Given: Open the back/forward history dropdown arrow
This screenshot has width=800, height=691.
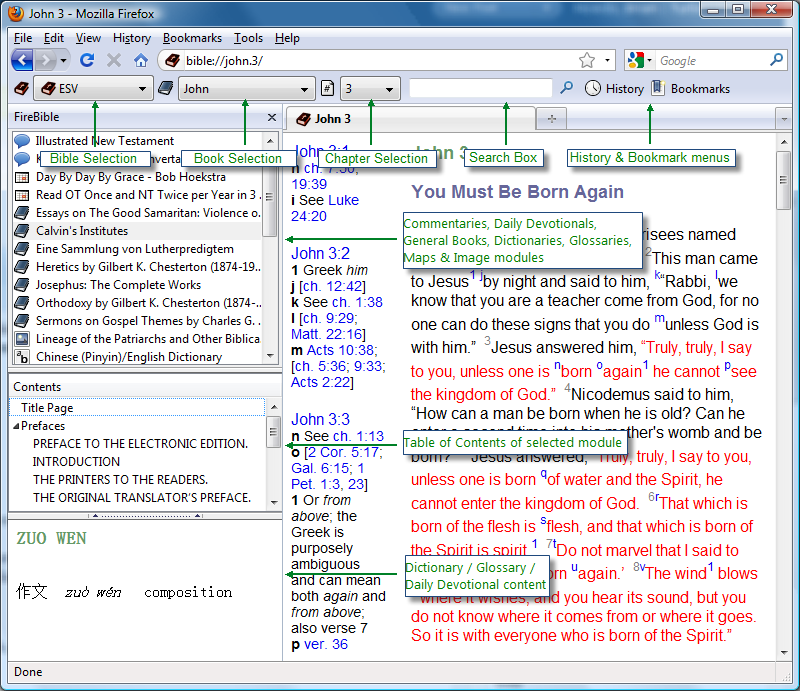Looking at the screenshot, I should [x=63, y=61].
